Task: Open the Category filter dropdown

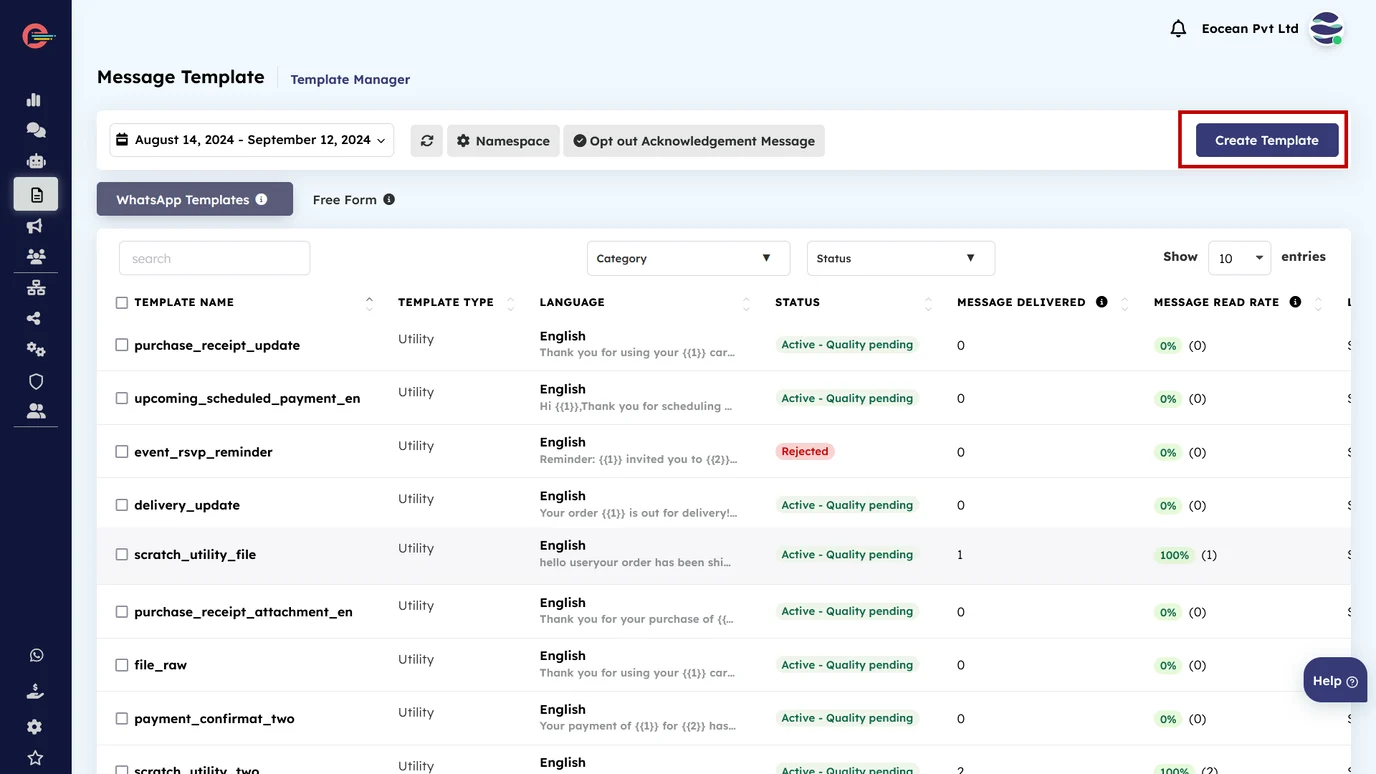Action: click(688, 258)
